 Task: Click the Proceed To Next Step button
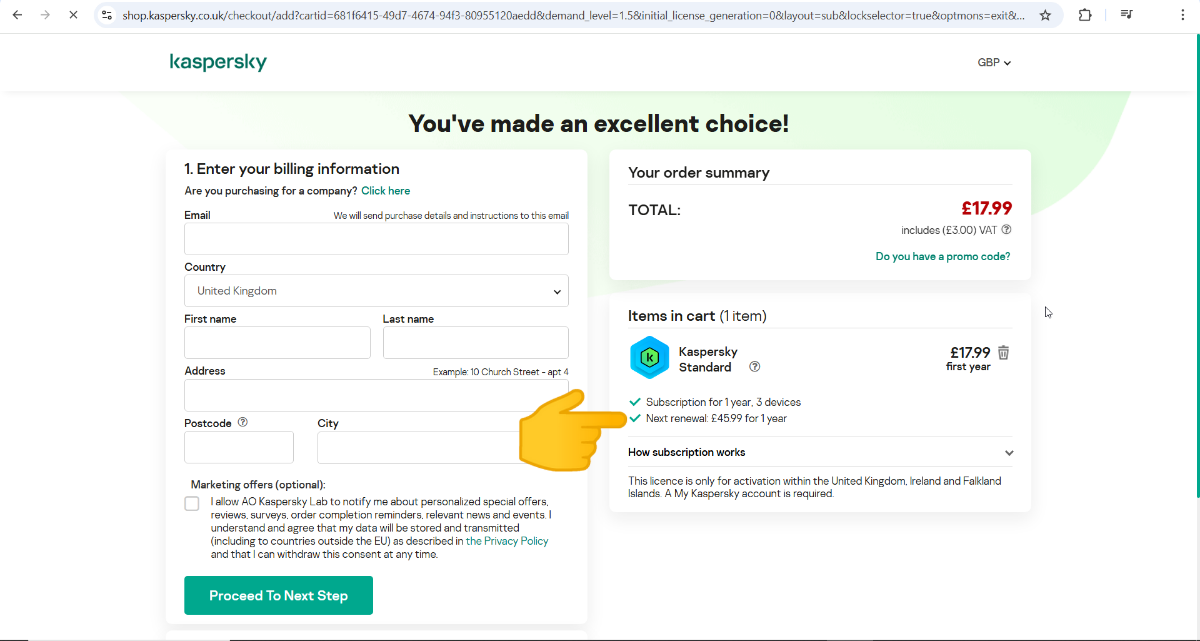point(278,595)
